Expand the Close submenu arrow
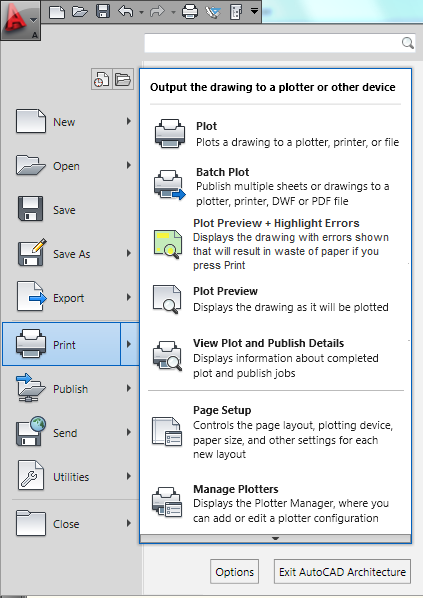This screenshot has height=598, width=423. (x=129, y=523)
